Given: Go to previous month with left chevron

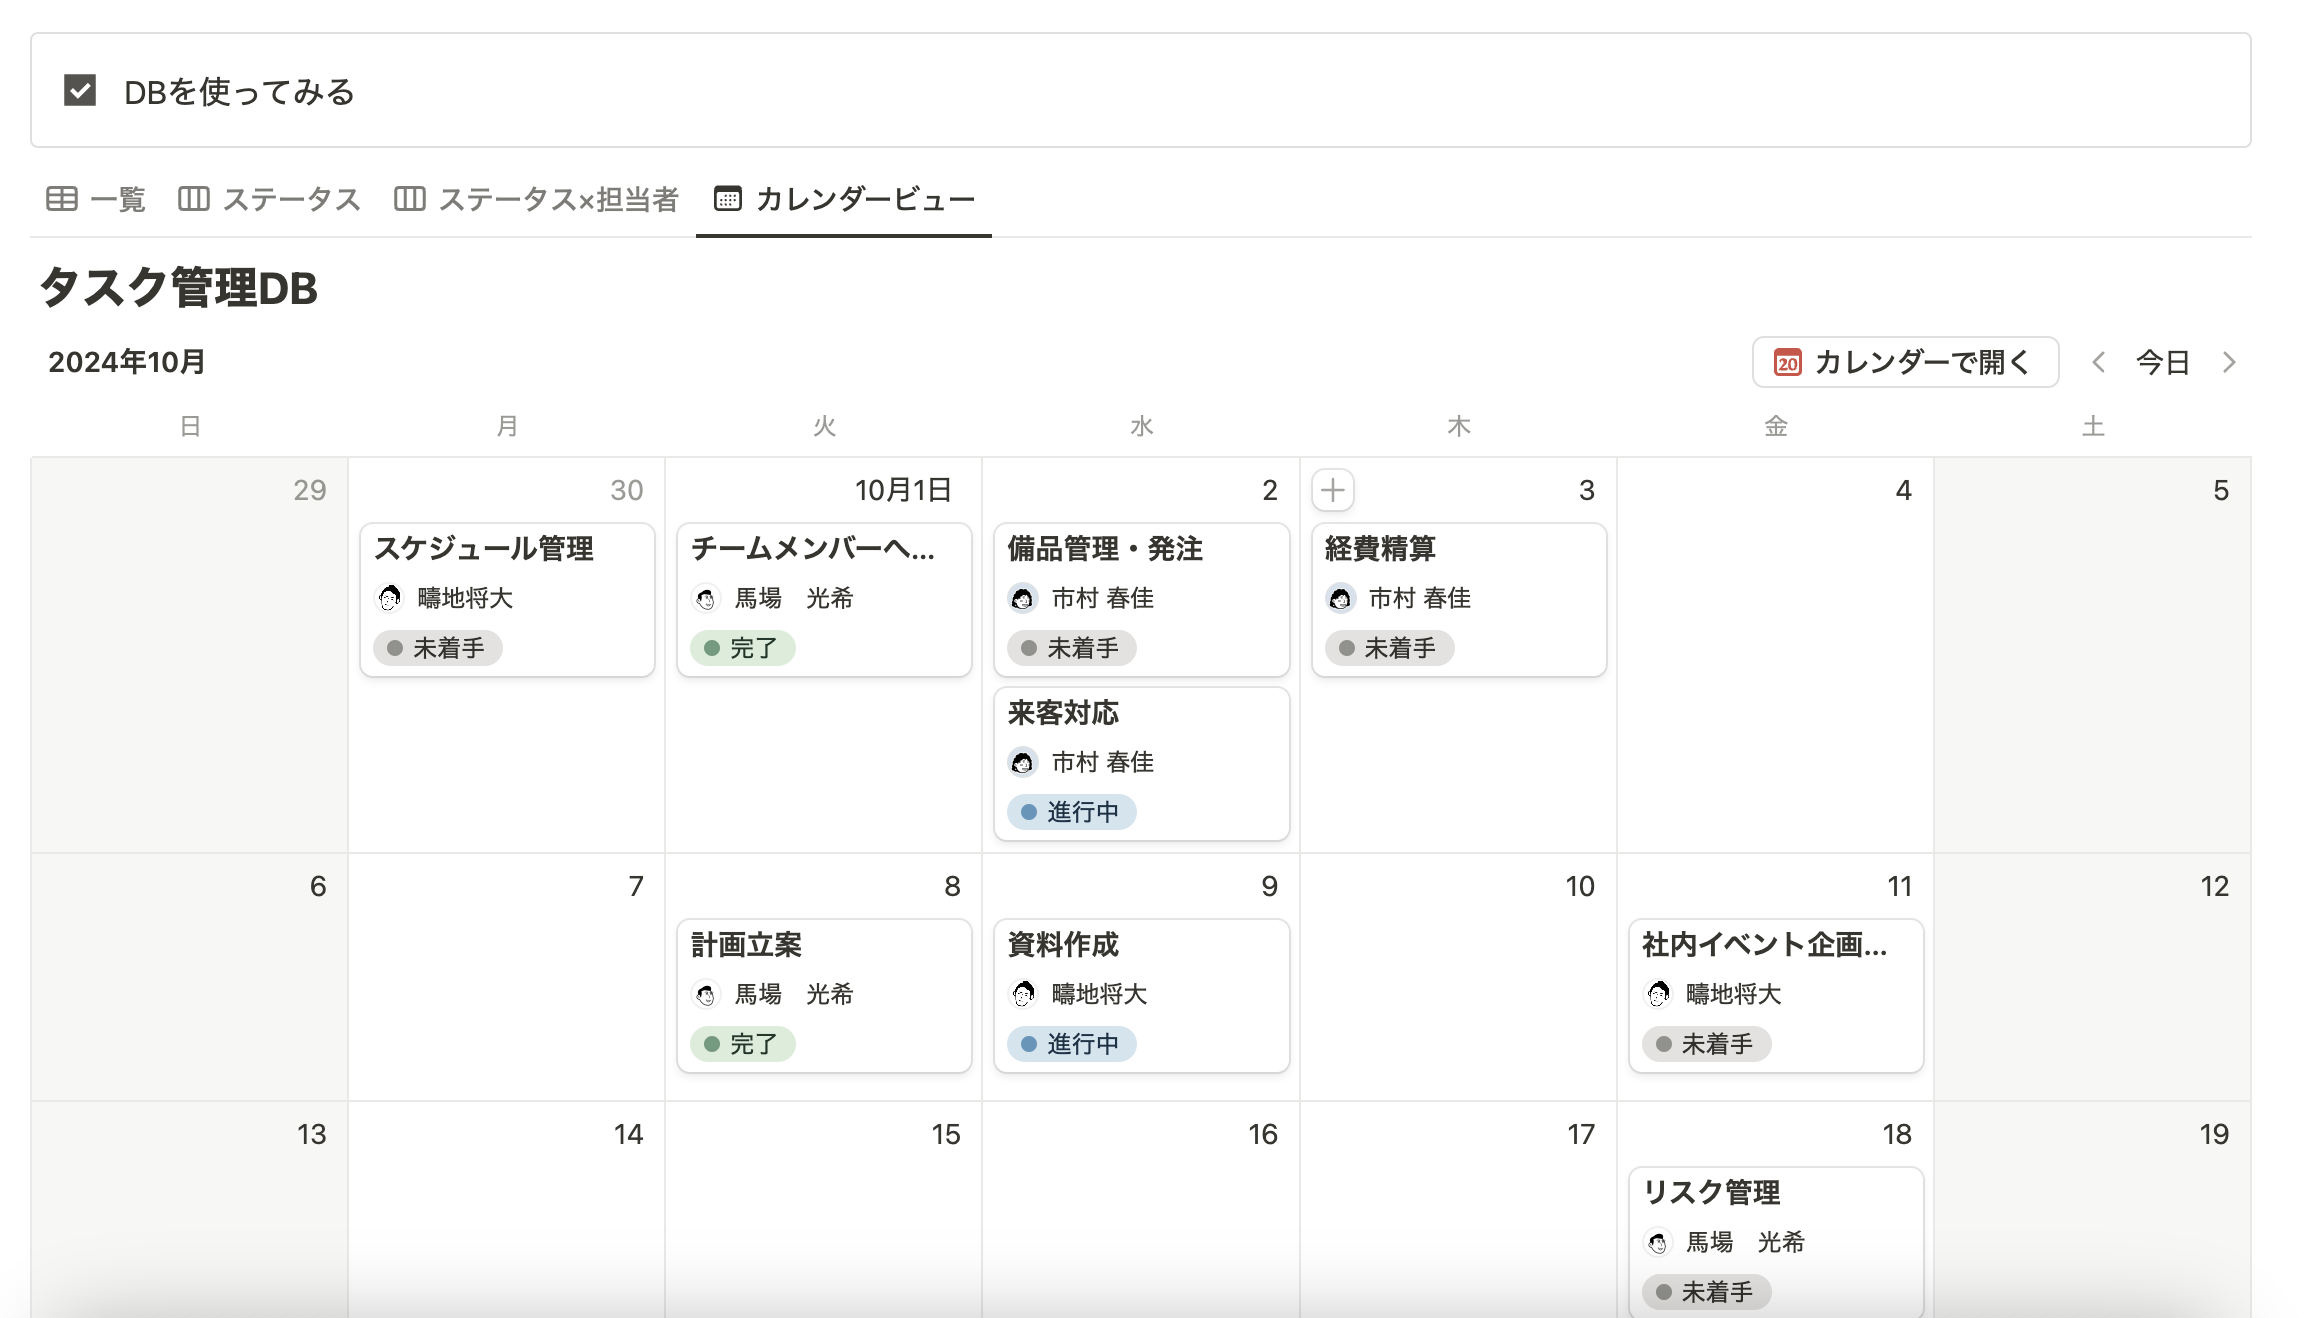Looking at the screenshot, I should (2099, 362).
